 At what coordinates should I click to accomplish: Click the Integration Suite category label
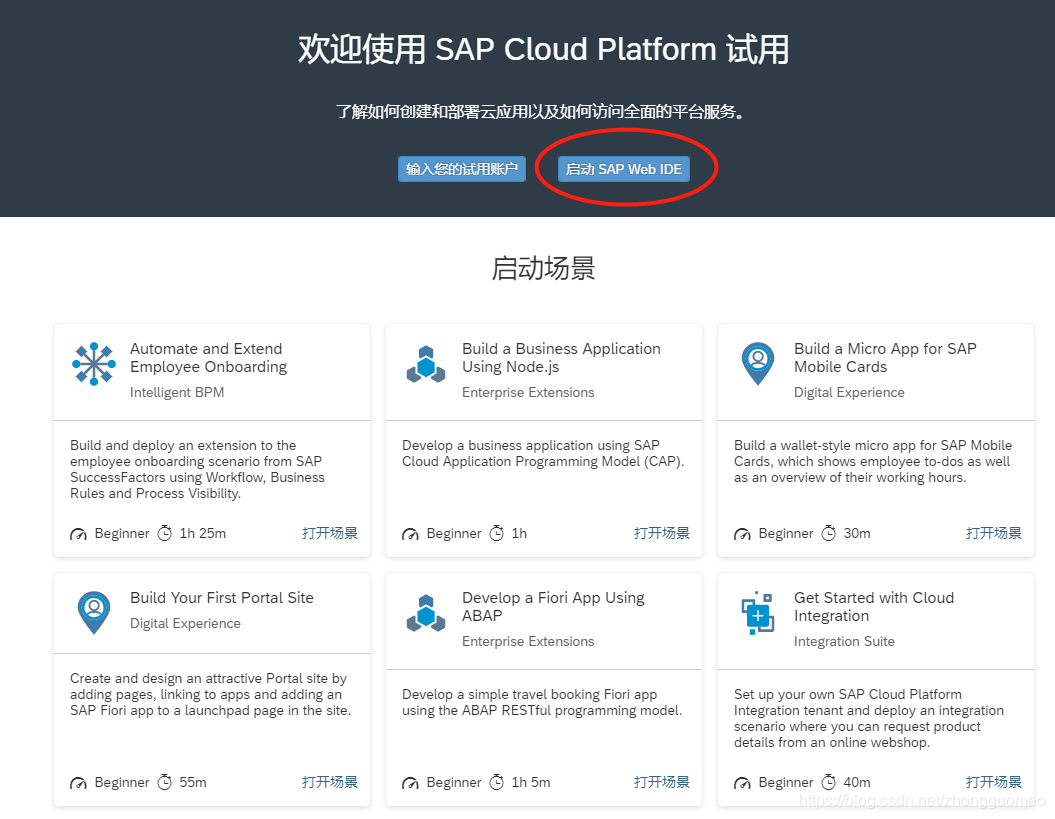tap(844, 641)
